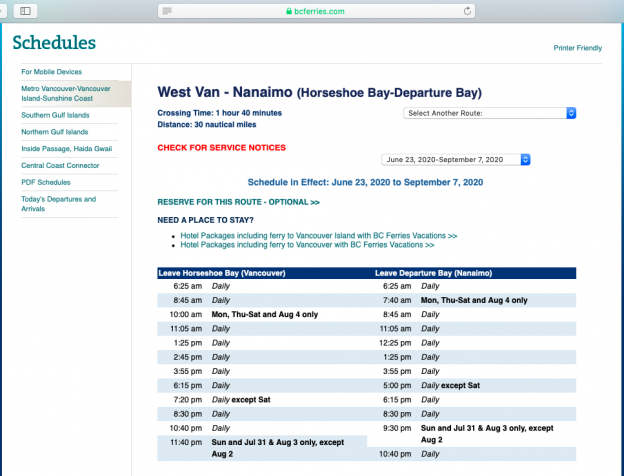
Task: Click Crossing Time: 1 hour 40 minutes text
Action: (x=220, y=113)
